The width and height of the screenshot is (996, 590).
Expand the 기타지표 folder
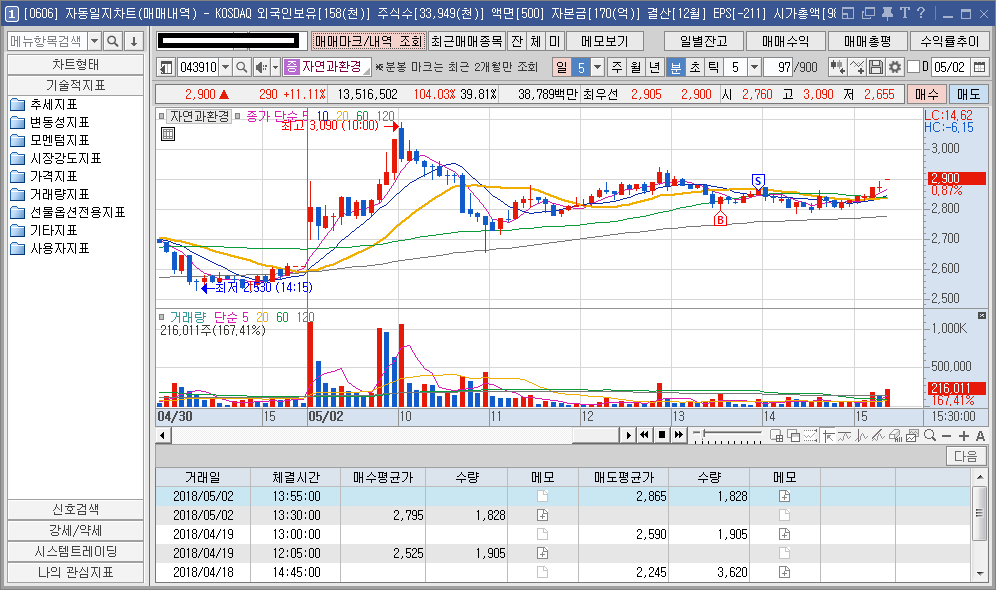[53, 230]
